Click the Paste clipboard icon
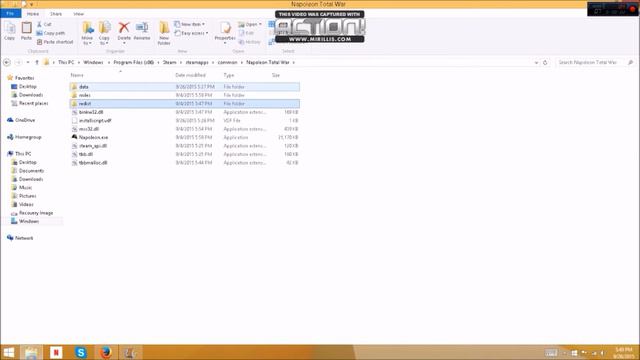The width and height of the screenshot is (640, 360). 27,31
